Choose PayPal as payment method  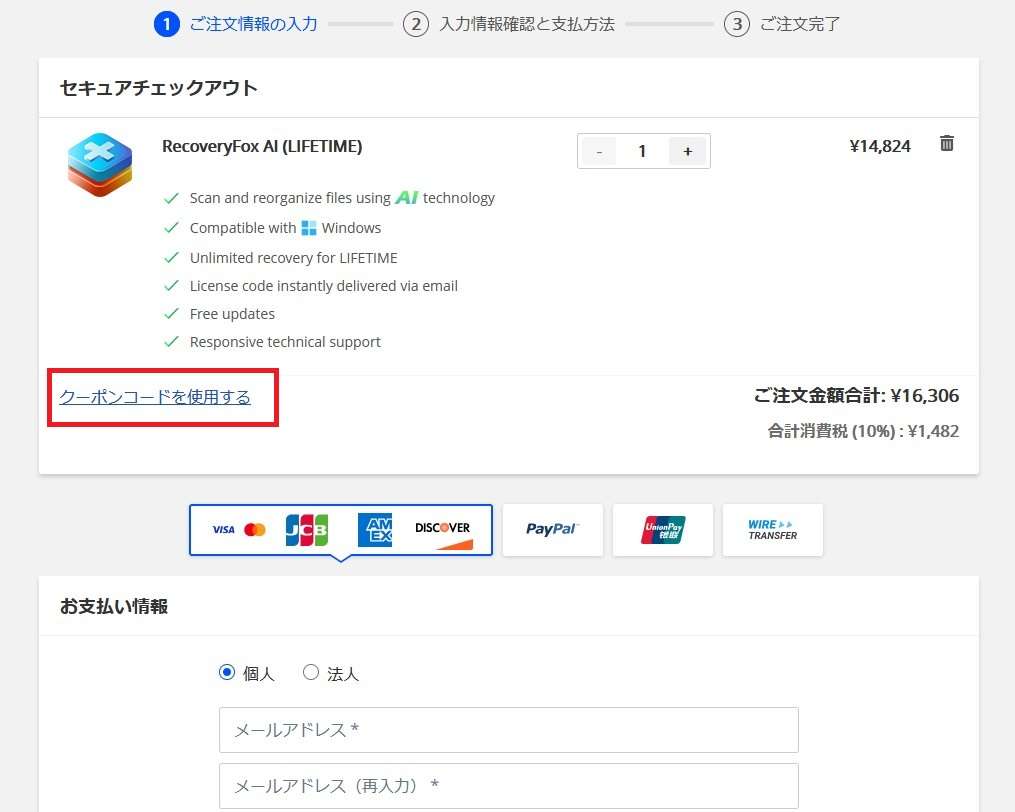coord(552,530)
